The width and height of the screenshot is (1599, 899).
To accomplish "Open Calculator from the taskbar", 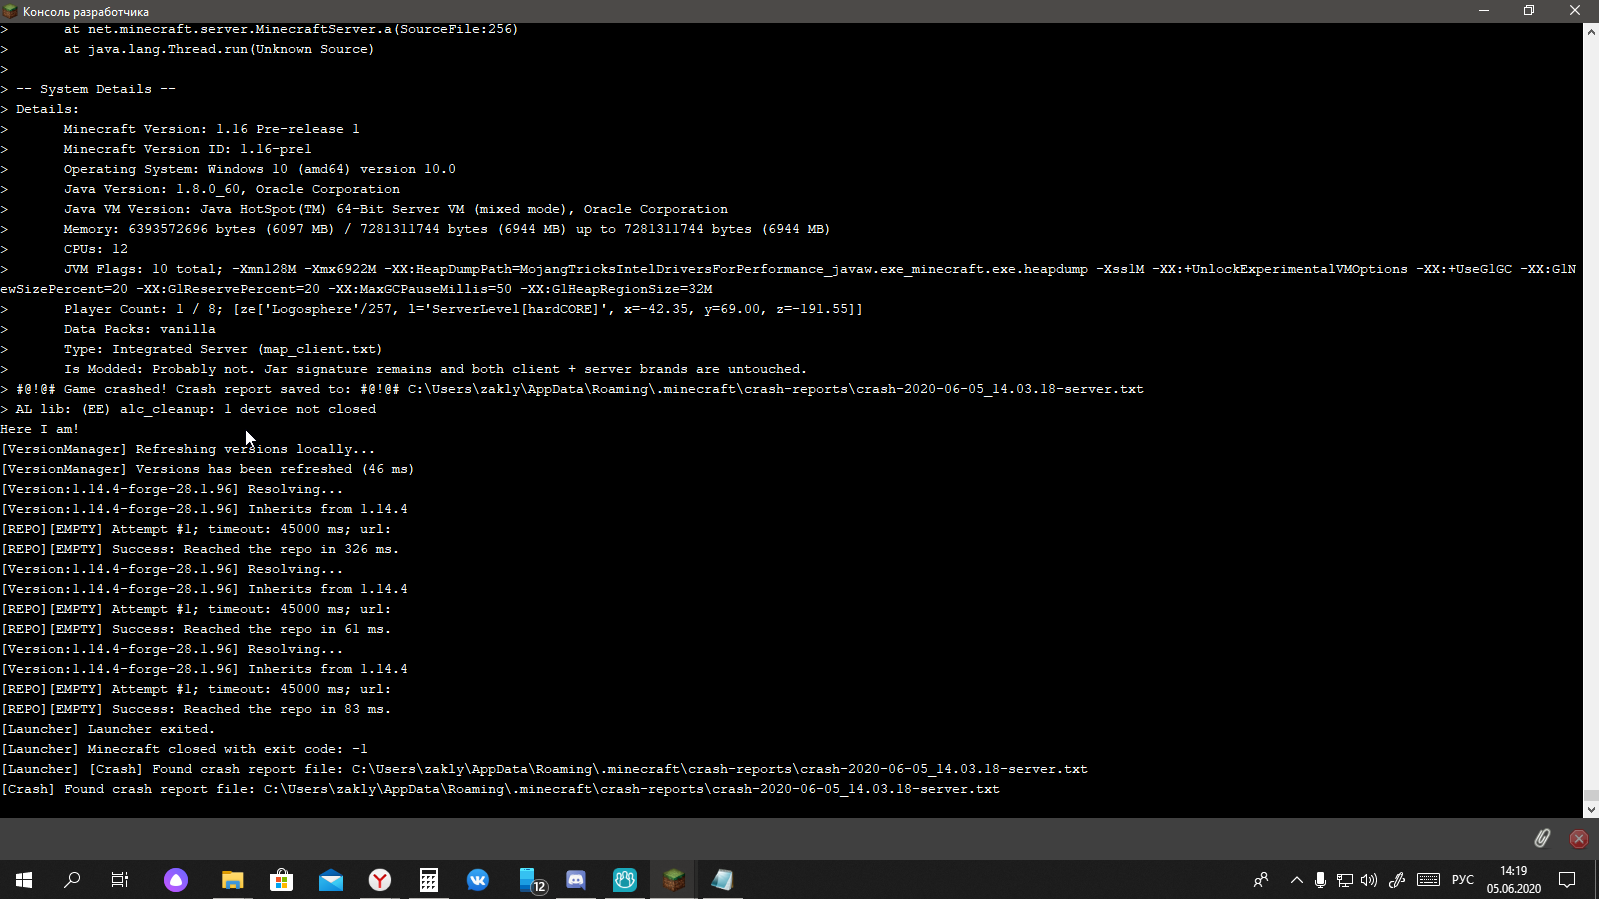I will 429,880.
